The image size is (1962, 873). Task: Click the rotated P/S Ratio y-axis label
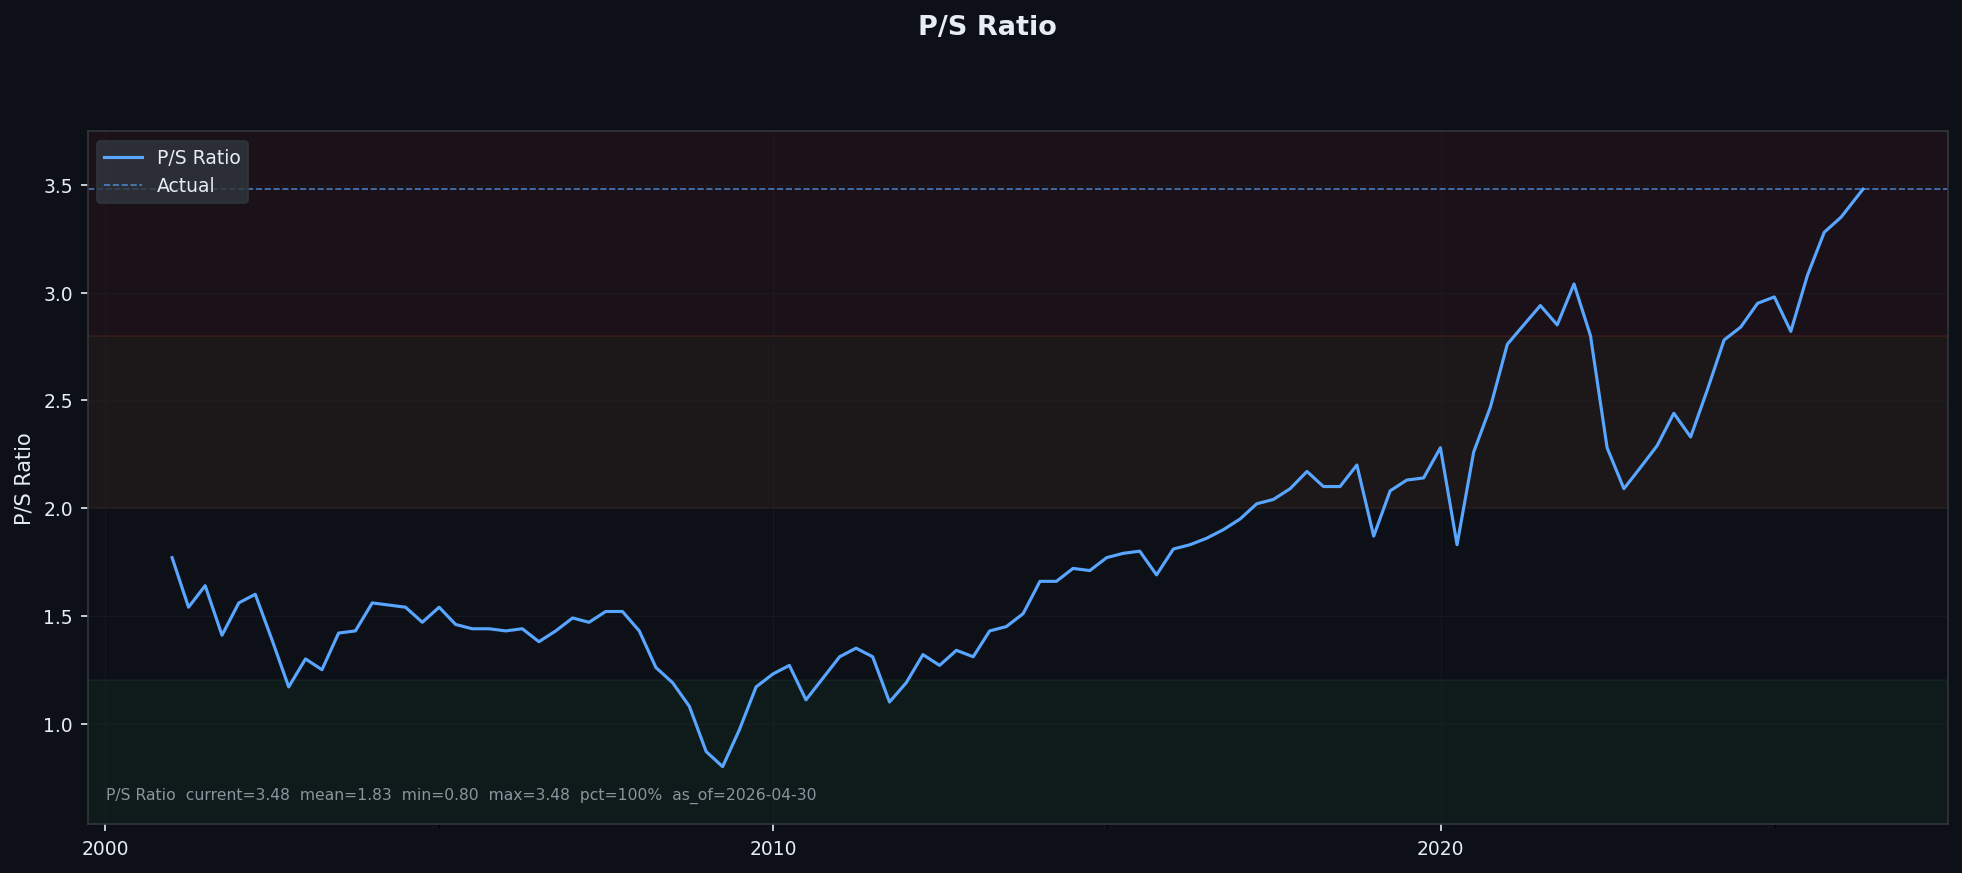[x=23, y=479]
